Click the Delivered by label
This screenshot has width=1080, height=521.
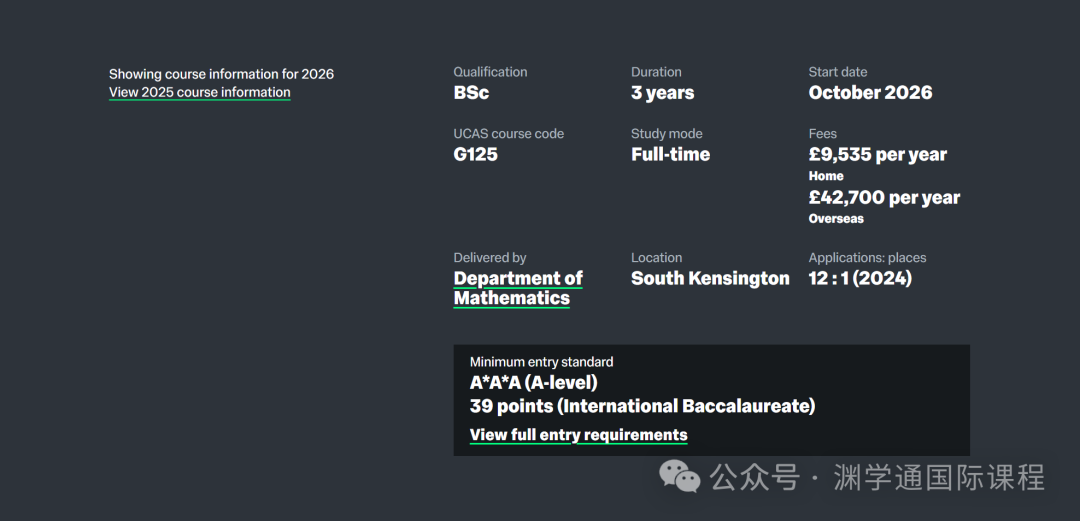click(489, 258)
